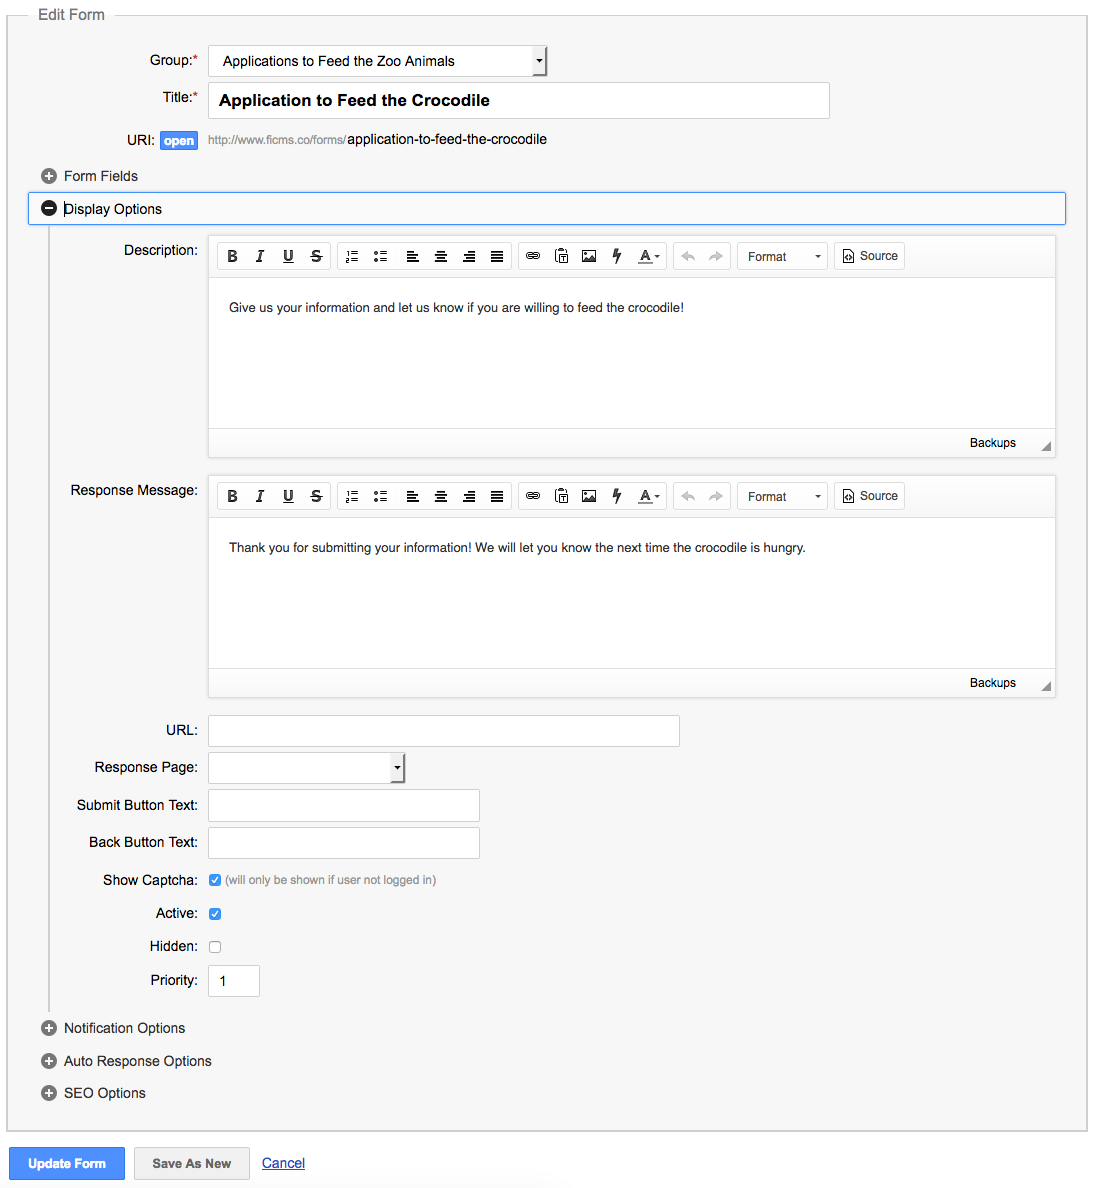Click italic icon in Response Message toolbar
This screenshot has height=1188, width=1098.
point(260,496)
